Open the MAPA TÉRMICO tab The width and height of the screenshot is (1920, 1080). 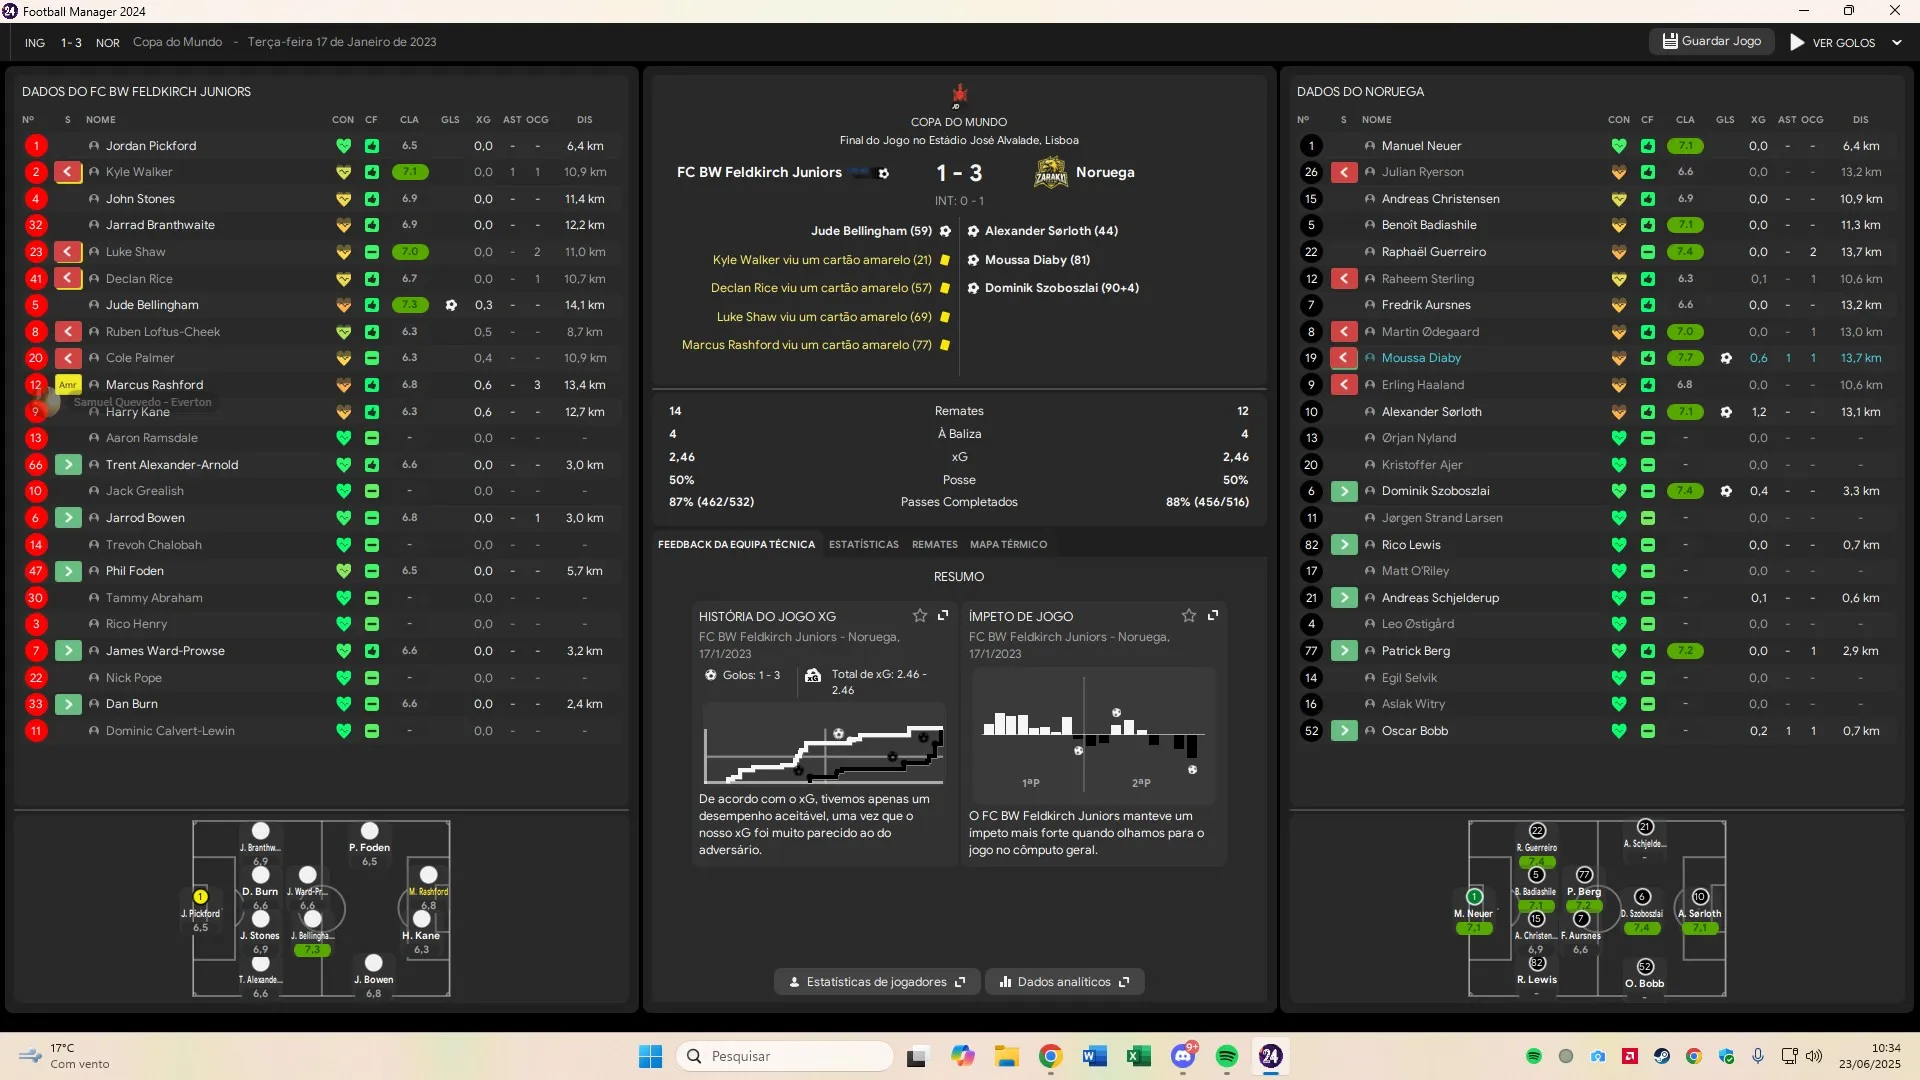pos(1008,545)
